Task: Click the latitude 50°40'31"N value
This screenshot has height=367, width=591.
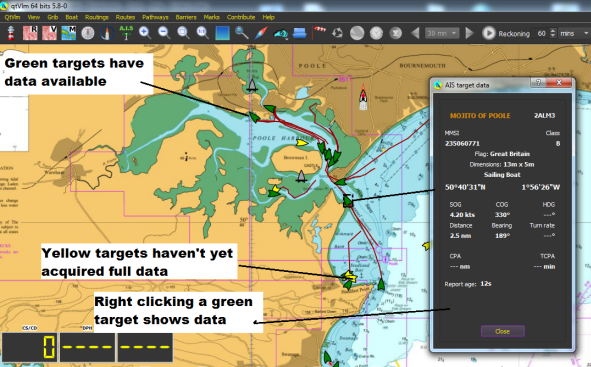Action: coord(465,187)
